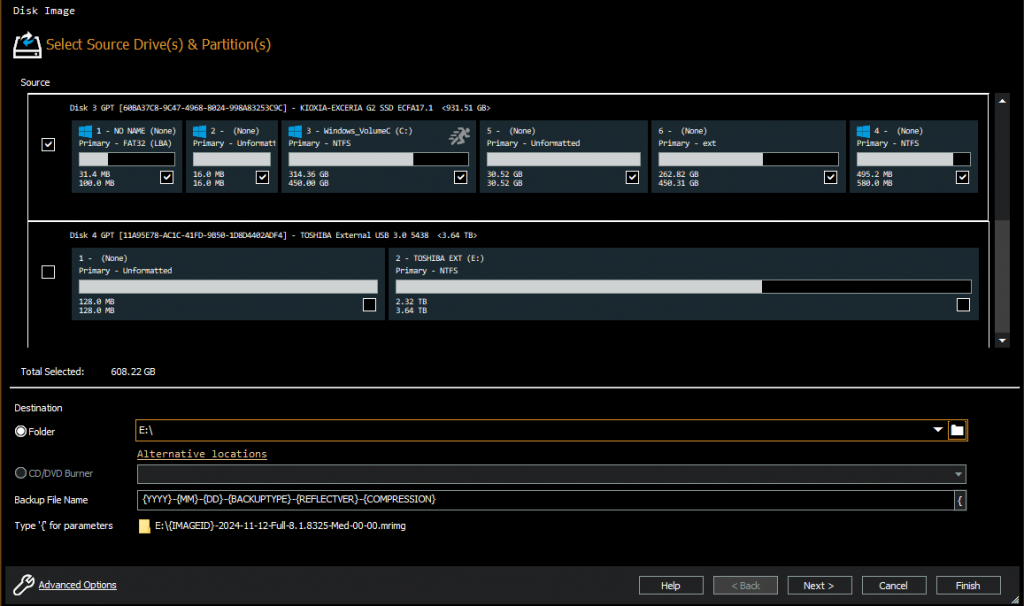
Task: Uncheck partition 6 ext checkbox
Action: (830, 177)
